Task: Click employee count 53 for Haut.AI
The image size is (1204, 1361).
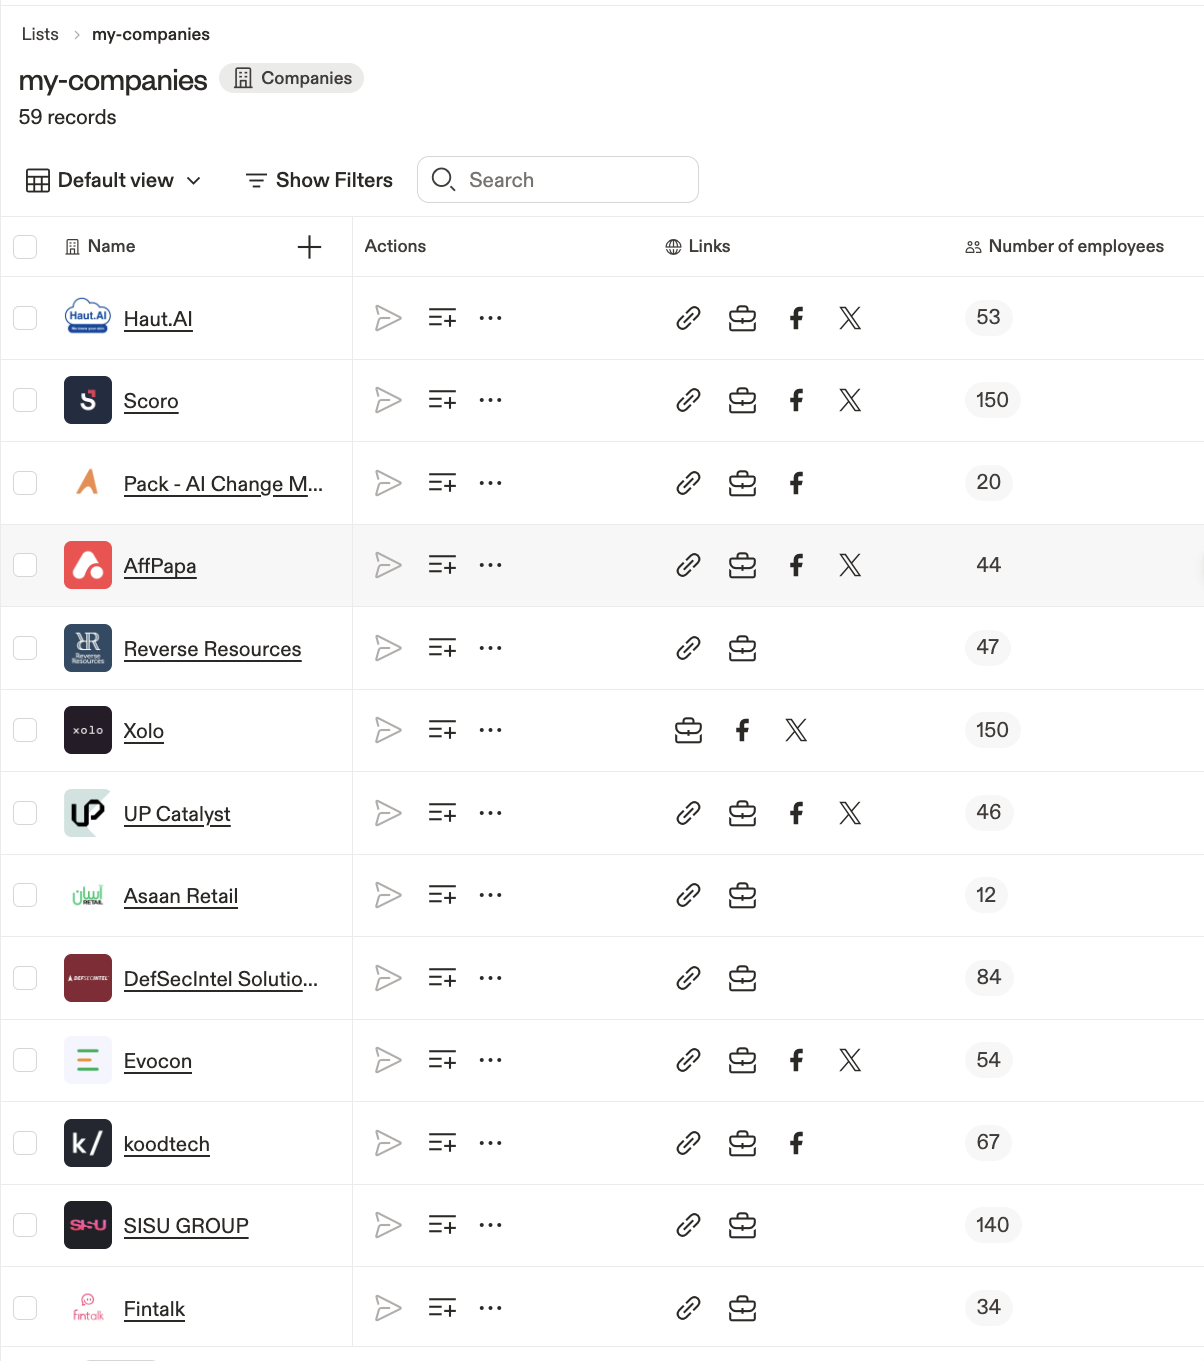Action: pos(988,317)
